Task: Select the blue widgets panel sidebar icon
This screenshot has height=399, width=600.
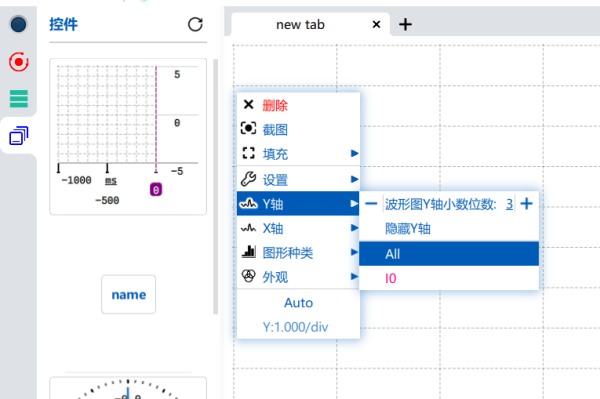Action: coord(19,135)
